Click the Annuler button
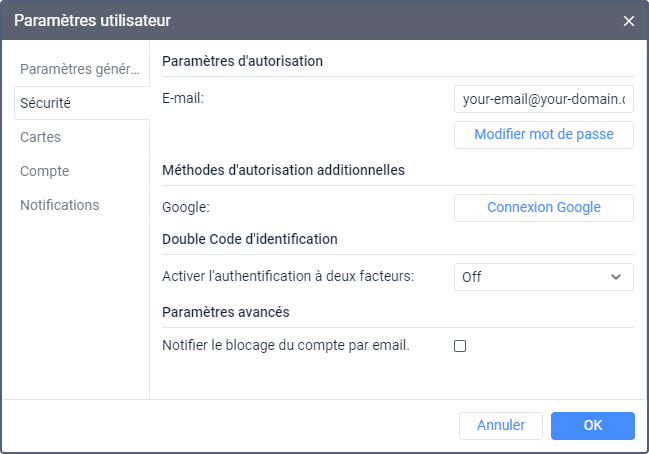 tap(500, 425)
